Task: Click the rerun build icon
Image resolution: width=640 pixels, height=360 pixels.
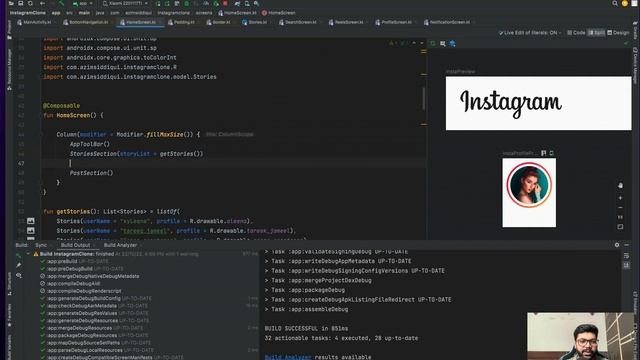Action: coord(18,255)
